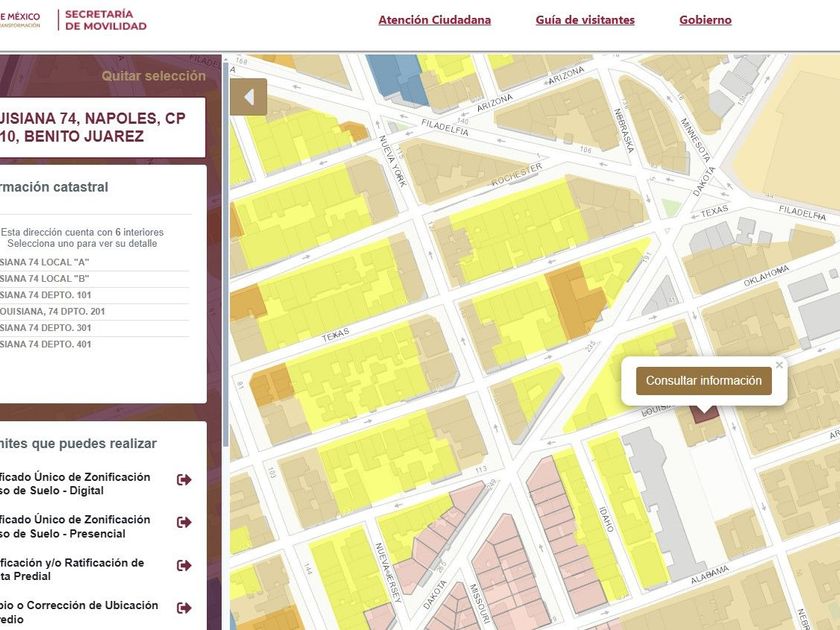Open the Atención Ciudadana menu
The width and height of the screenshot is (840, 630).
434,20
